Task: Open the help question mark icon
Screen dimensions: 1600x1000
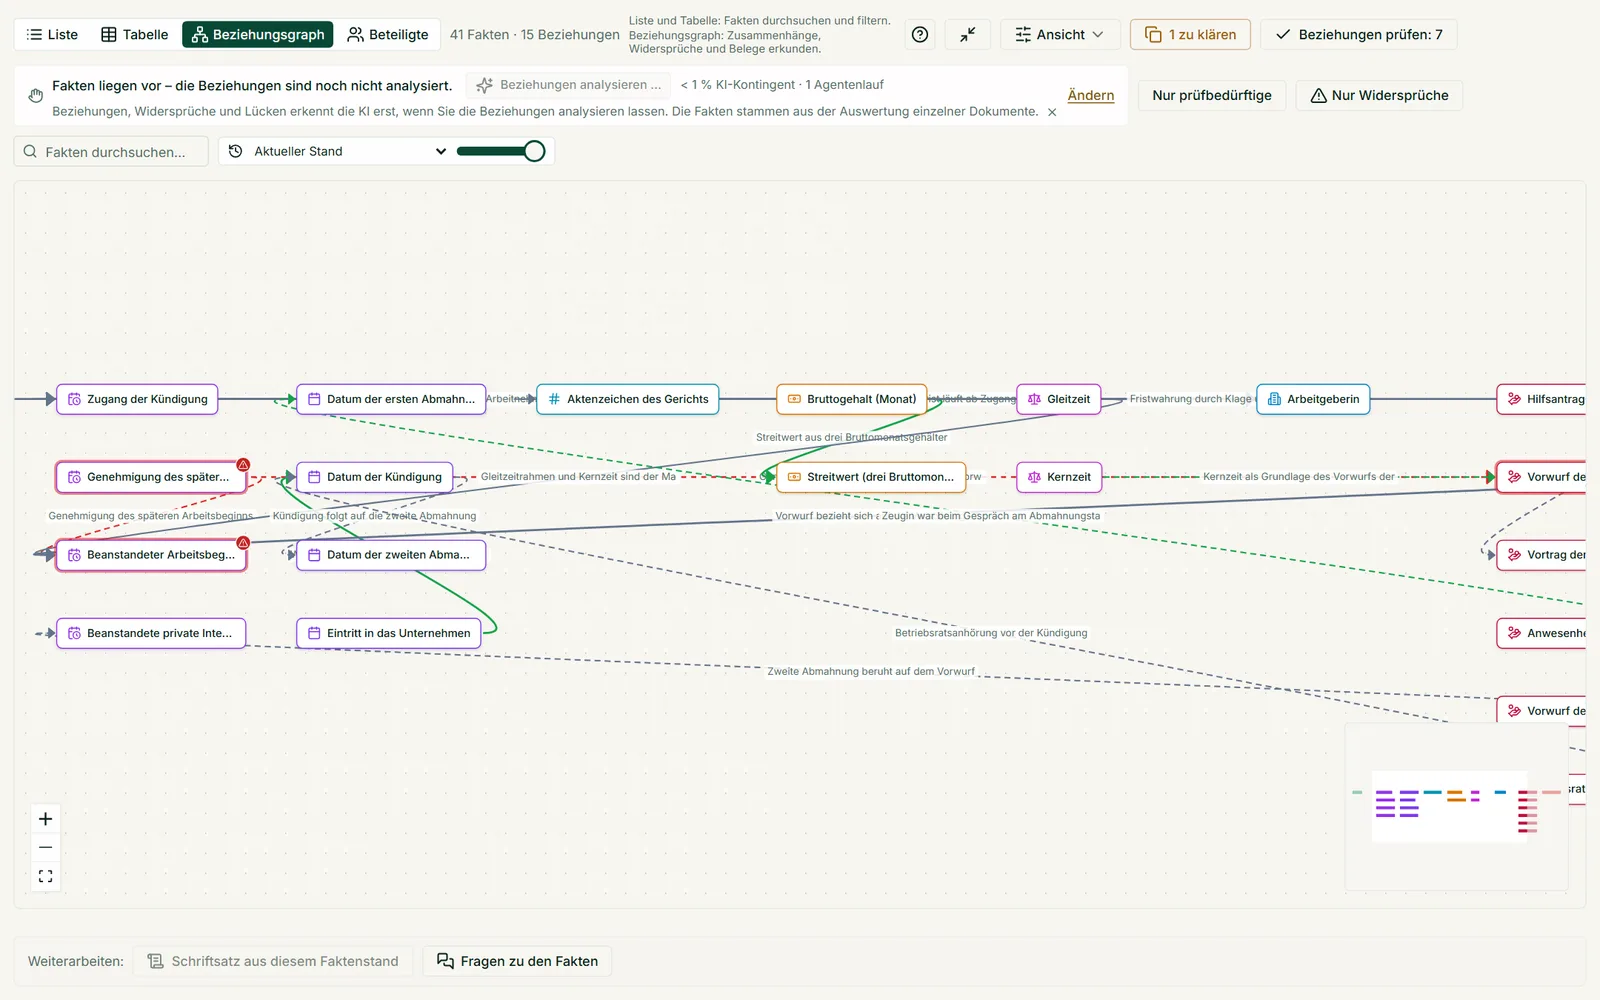Action: [x=920, y=35]
